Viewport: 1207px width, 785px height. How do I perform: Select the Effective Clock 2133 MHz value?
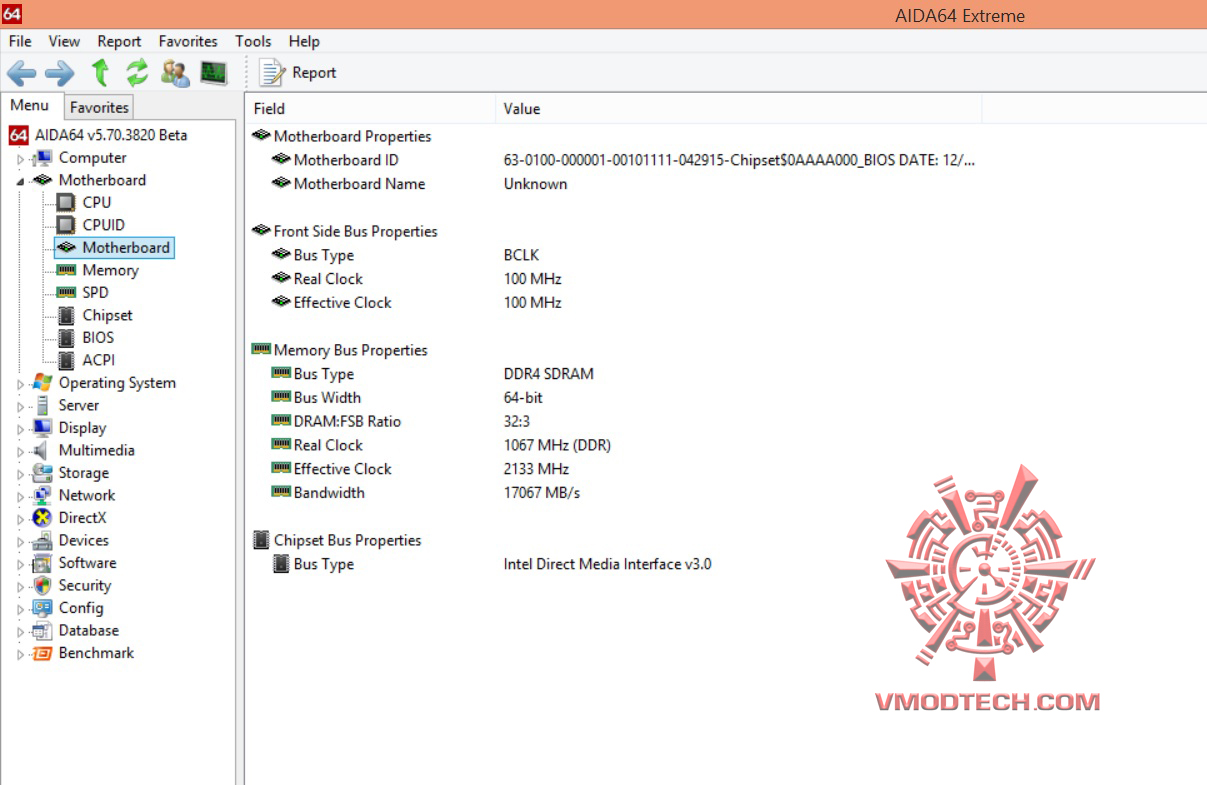click(x=536, y=469)
